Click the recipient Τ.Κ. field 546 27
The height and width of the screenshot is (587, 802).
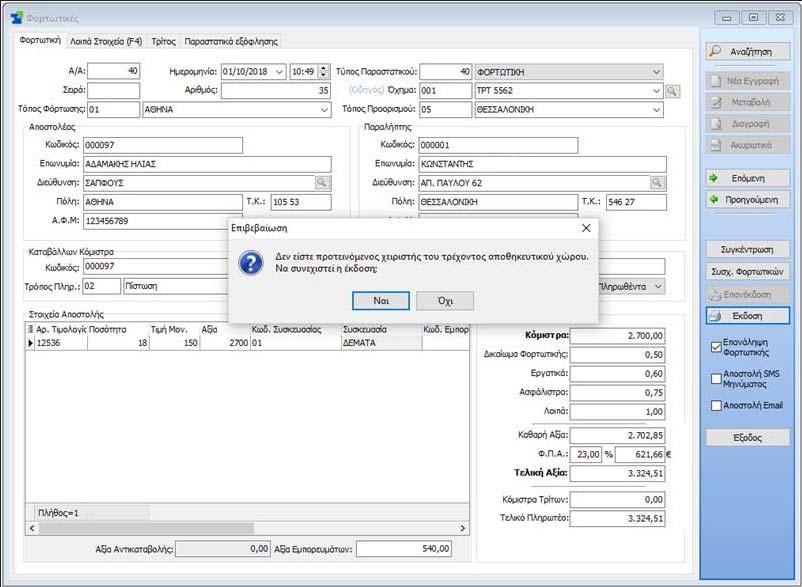tap(636, 202)
